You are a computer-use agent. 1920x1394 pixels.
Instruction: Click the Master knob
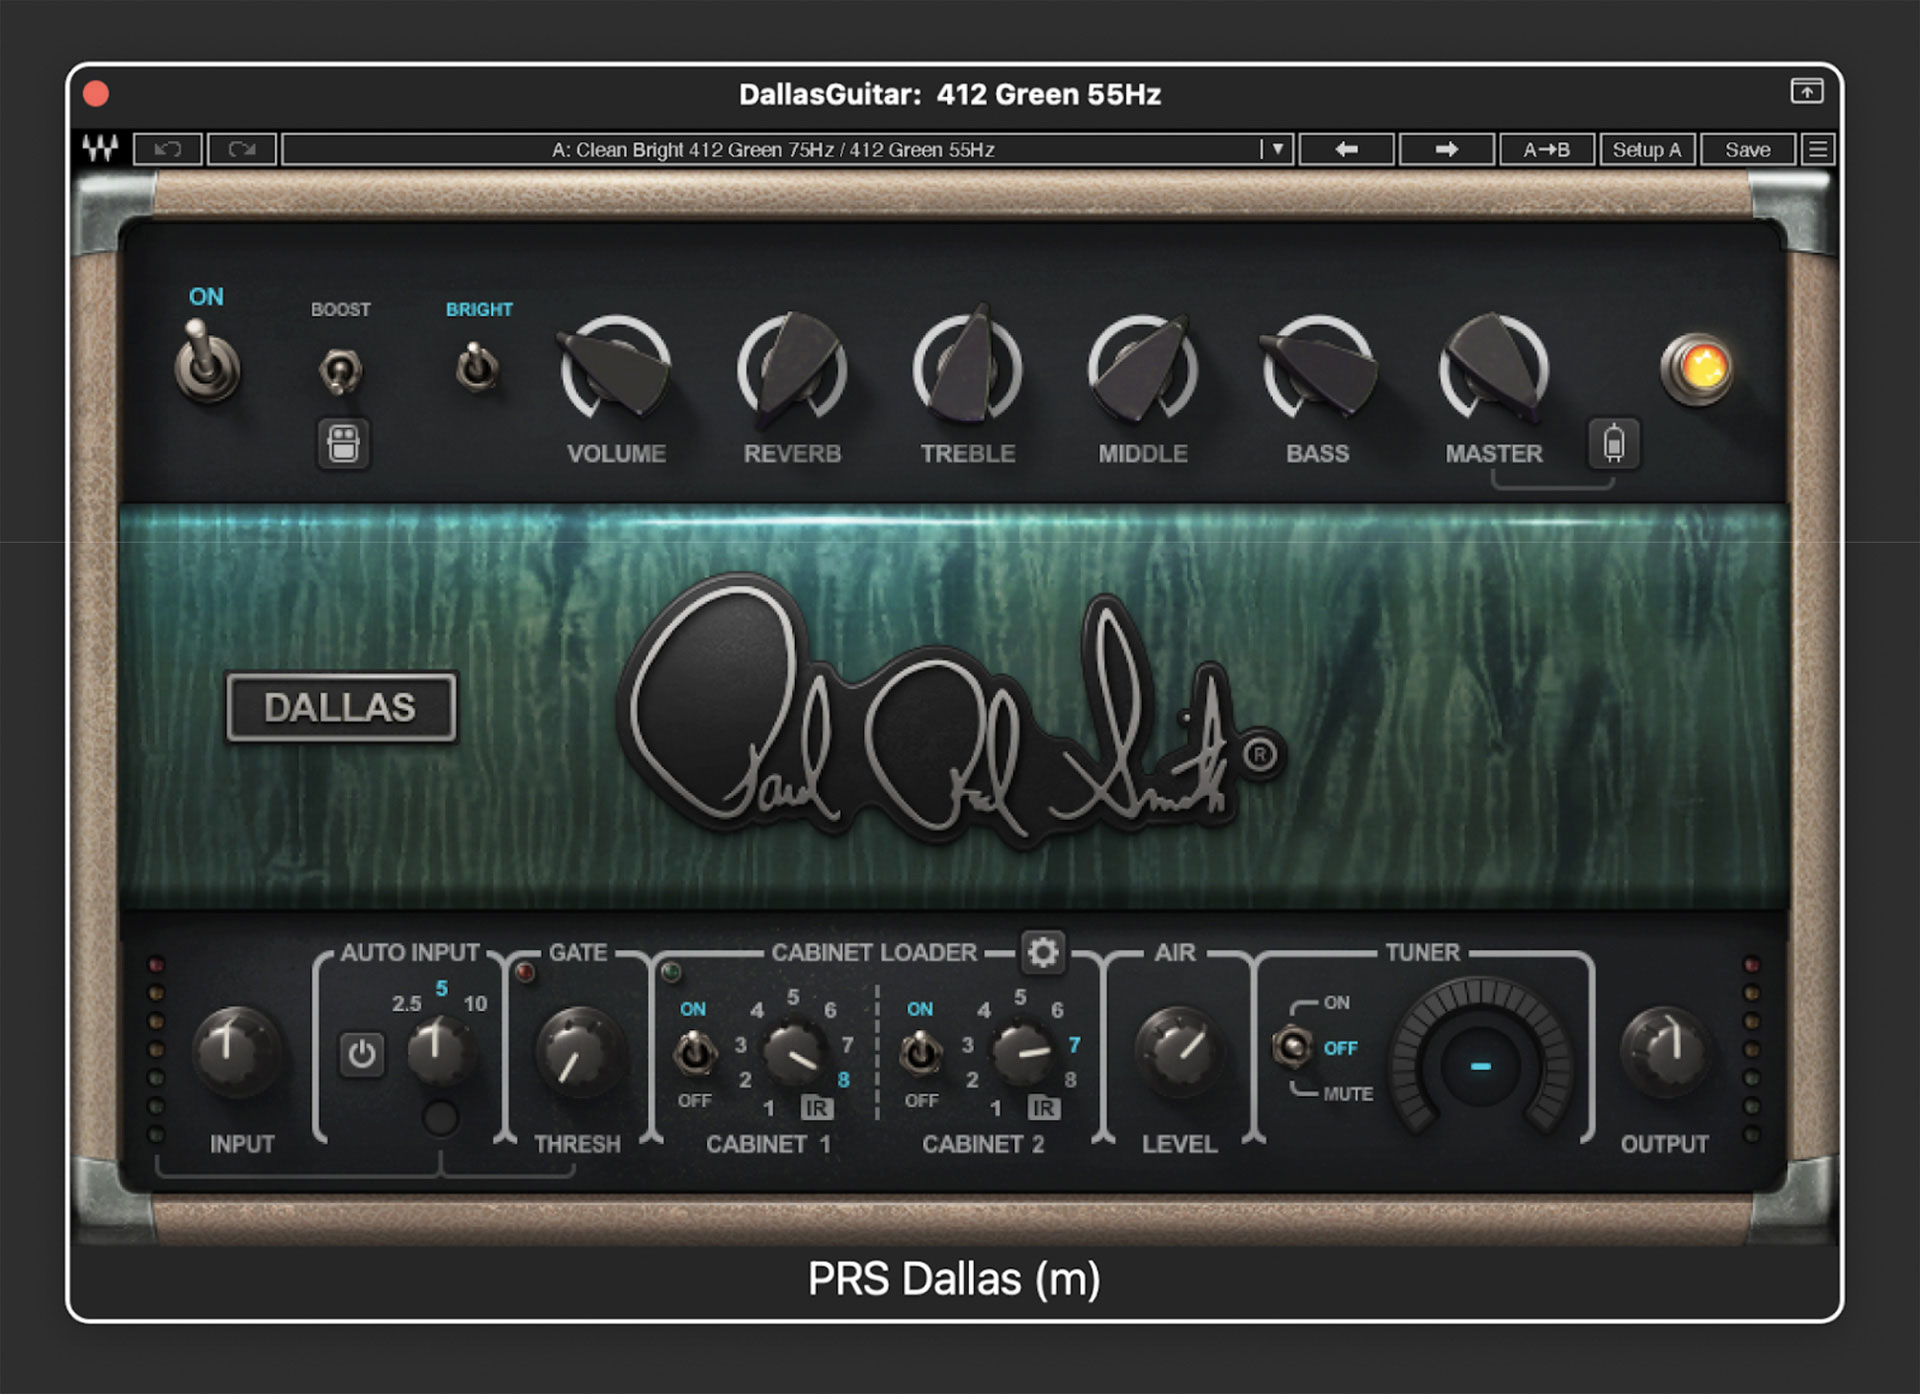[x=1494, y=370]
